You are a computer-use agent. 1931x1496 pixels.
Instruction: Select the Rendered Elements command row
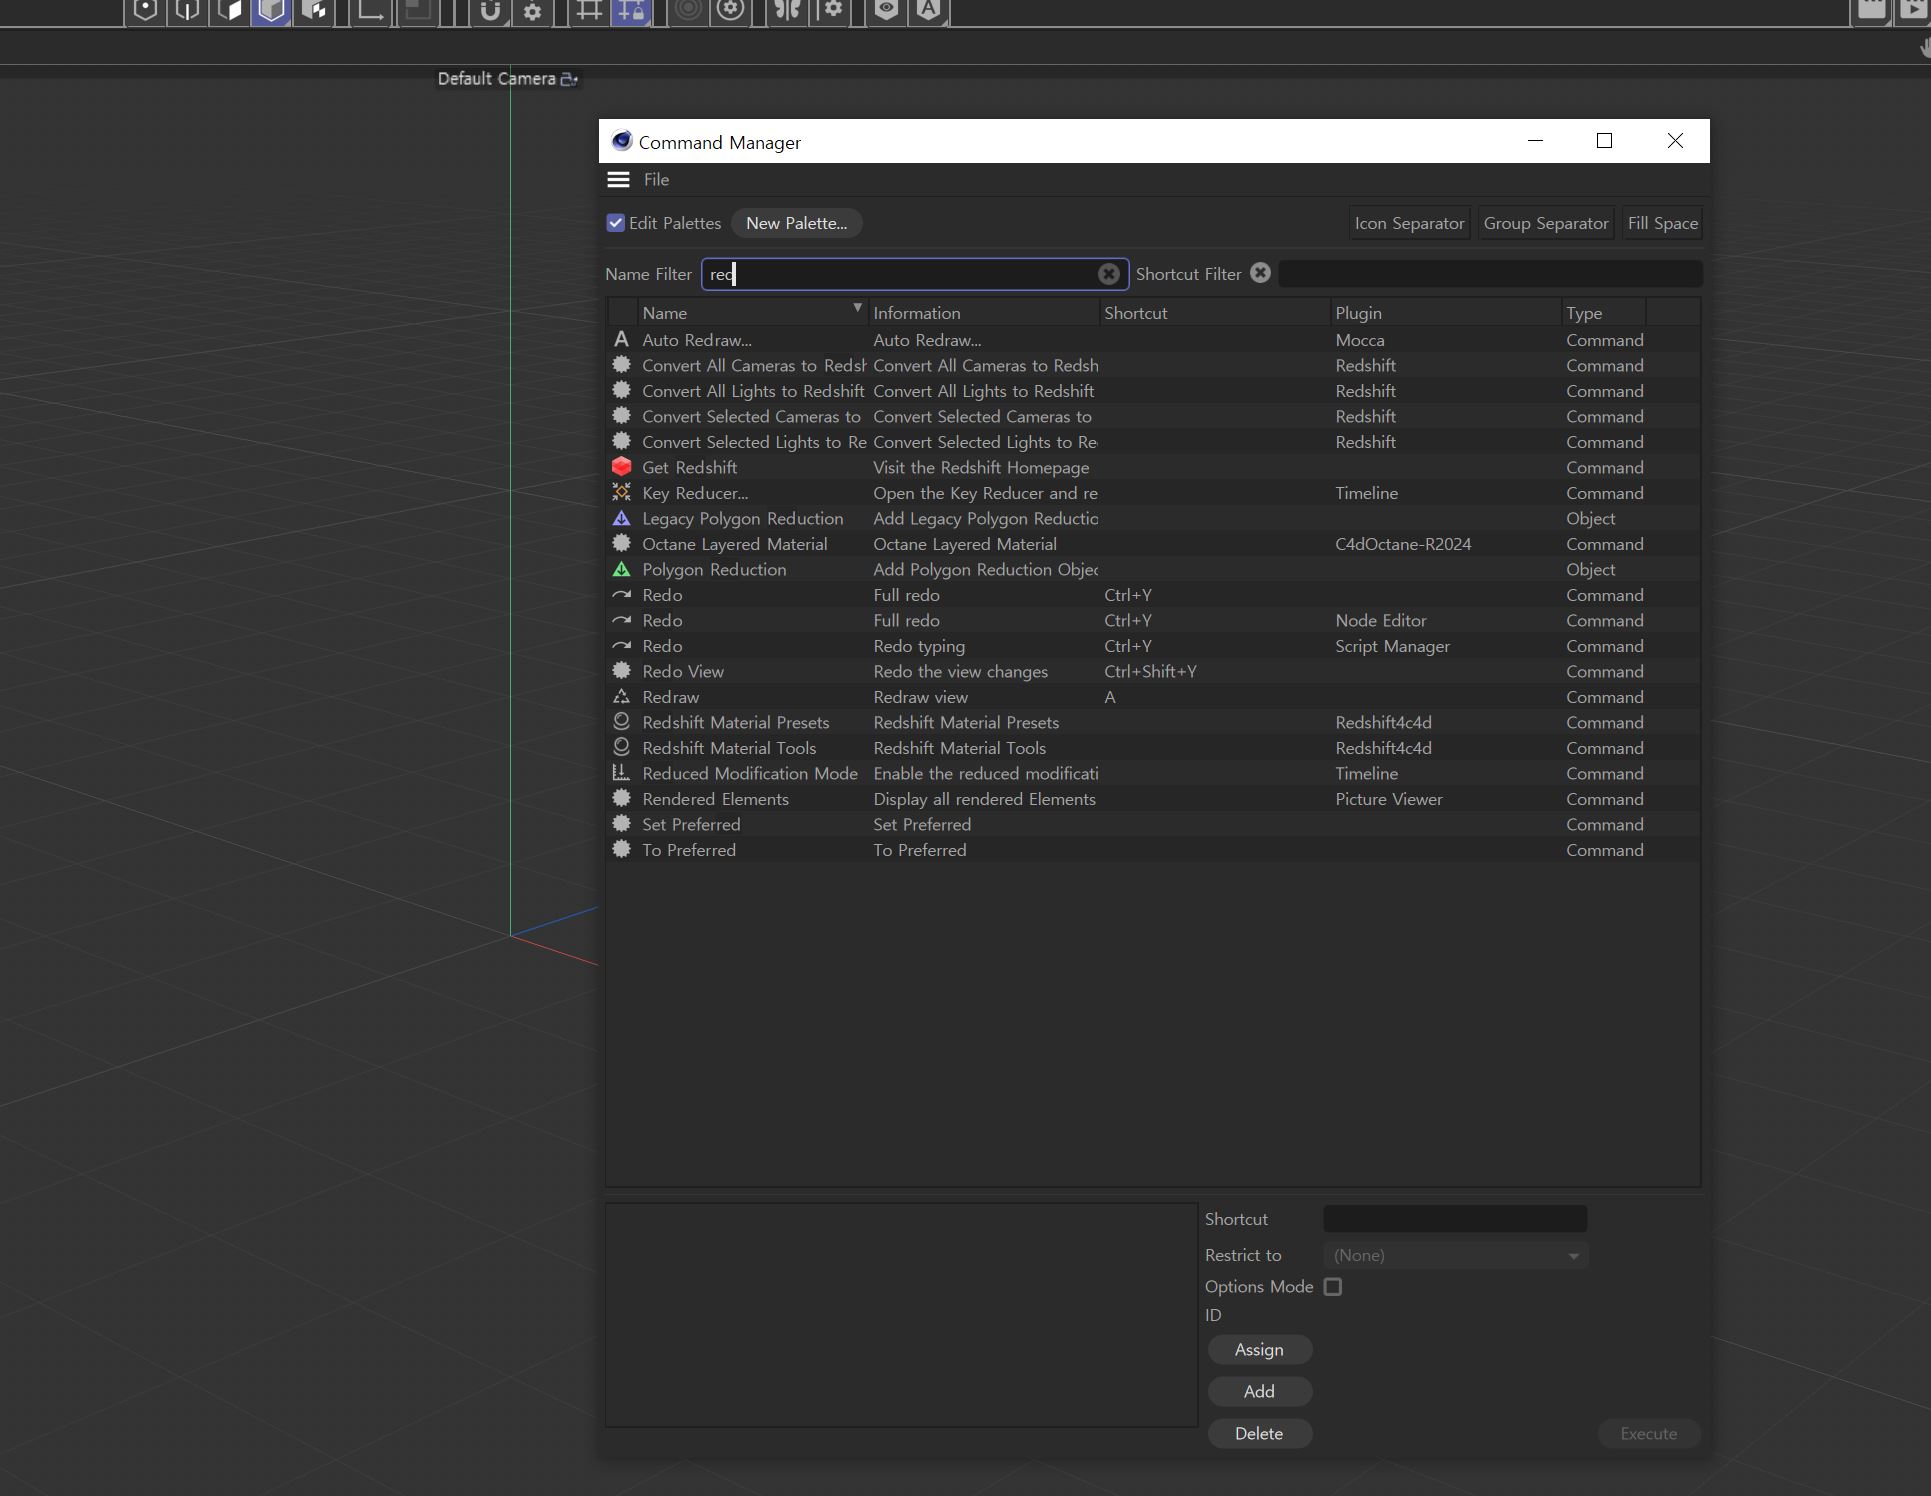[1153, 799]
